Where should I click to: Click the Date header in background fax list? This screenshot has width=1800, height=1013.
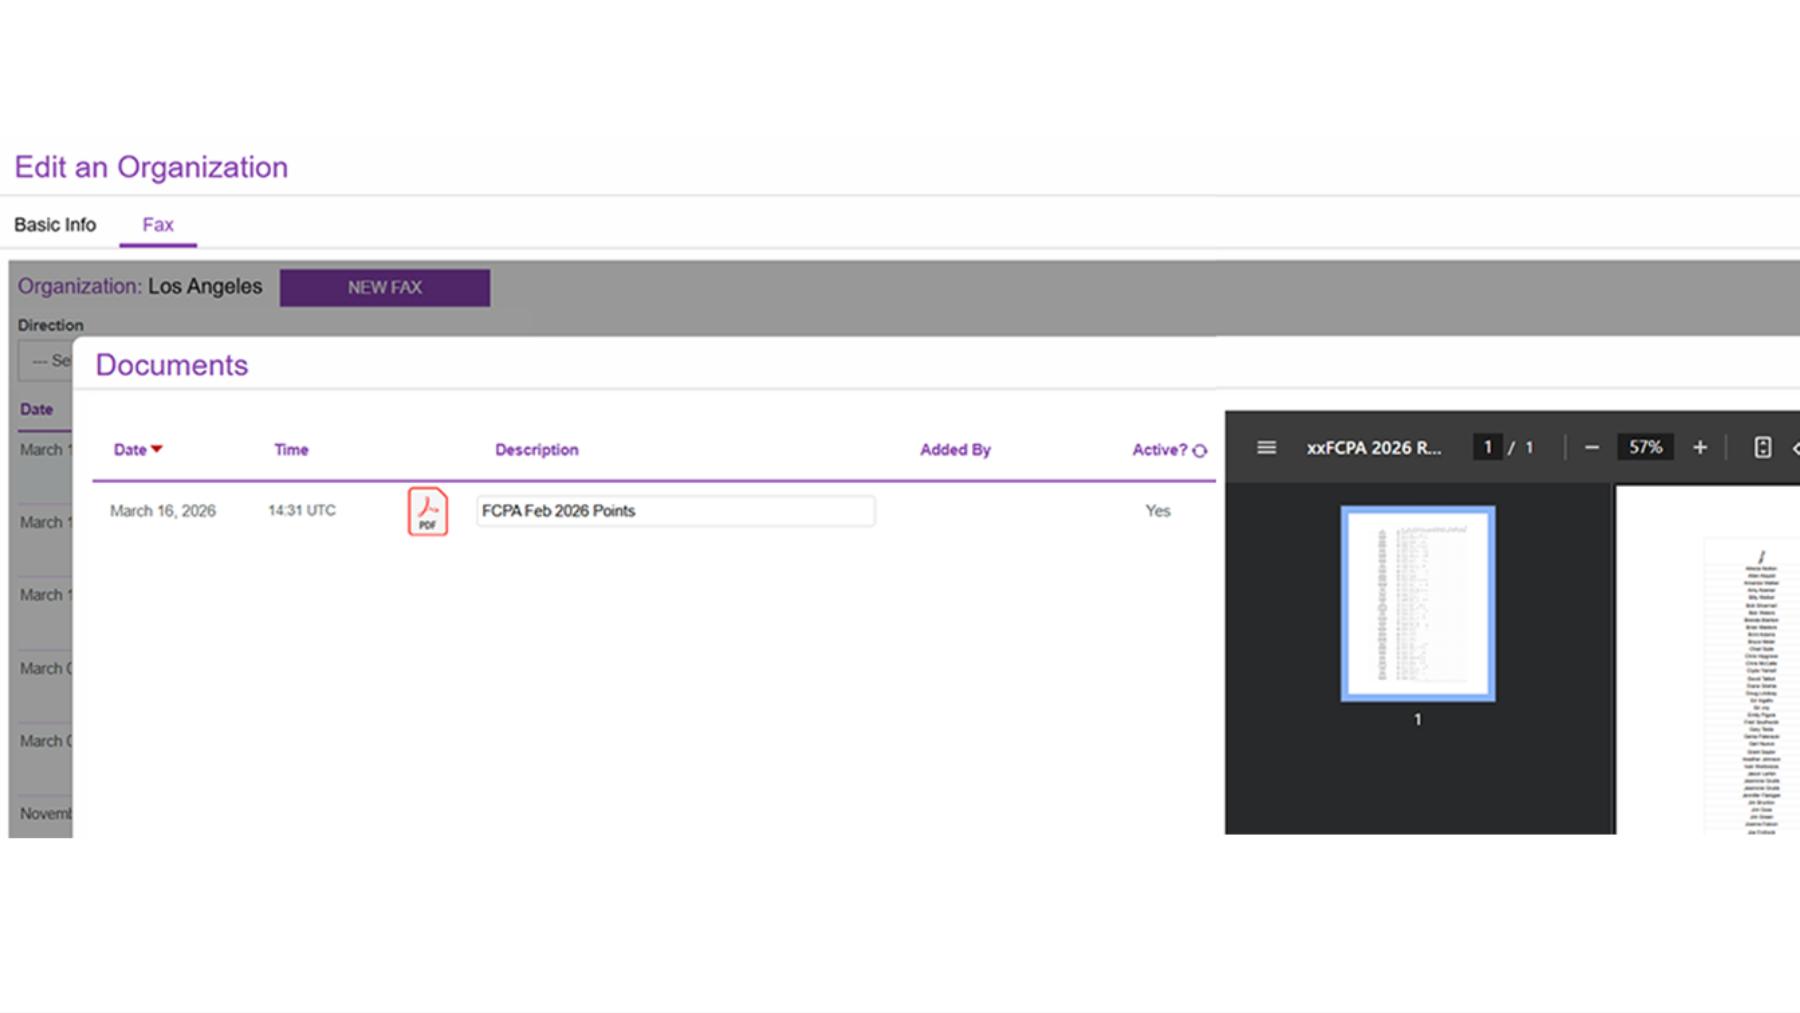tap(37, 409)
